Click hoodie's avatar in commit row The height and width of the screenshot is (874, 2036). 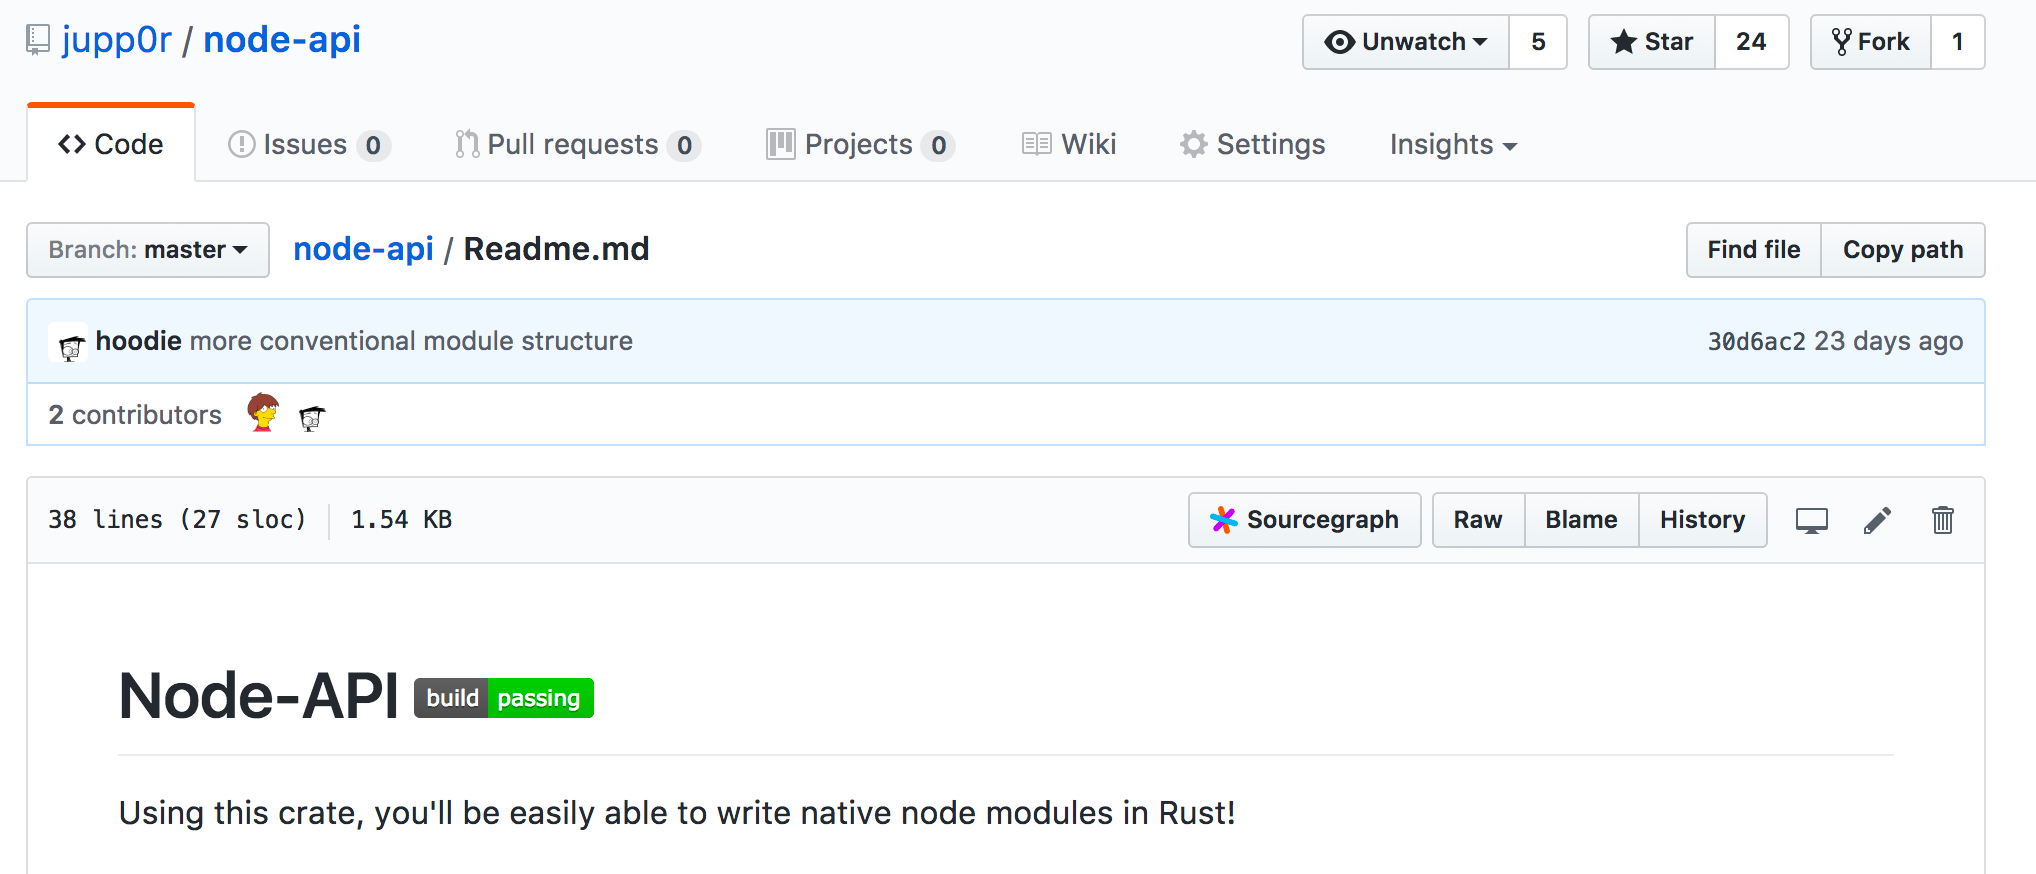[x=69, y=343]
